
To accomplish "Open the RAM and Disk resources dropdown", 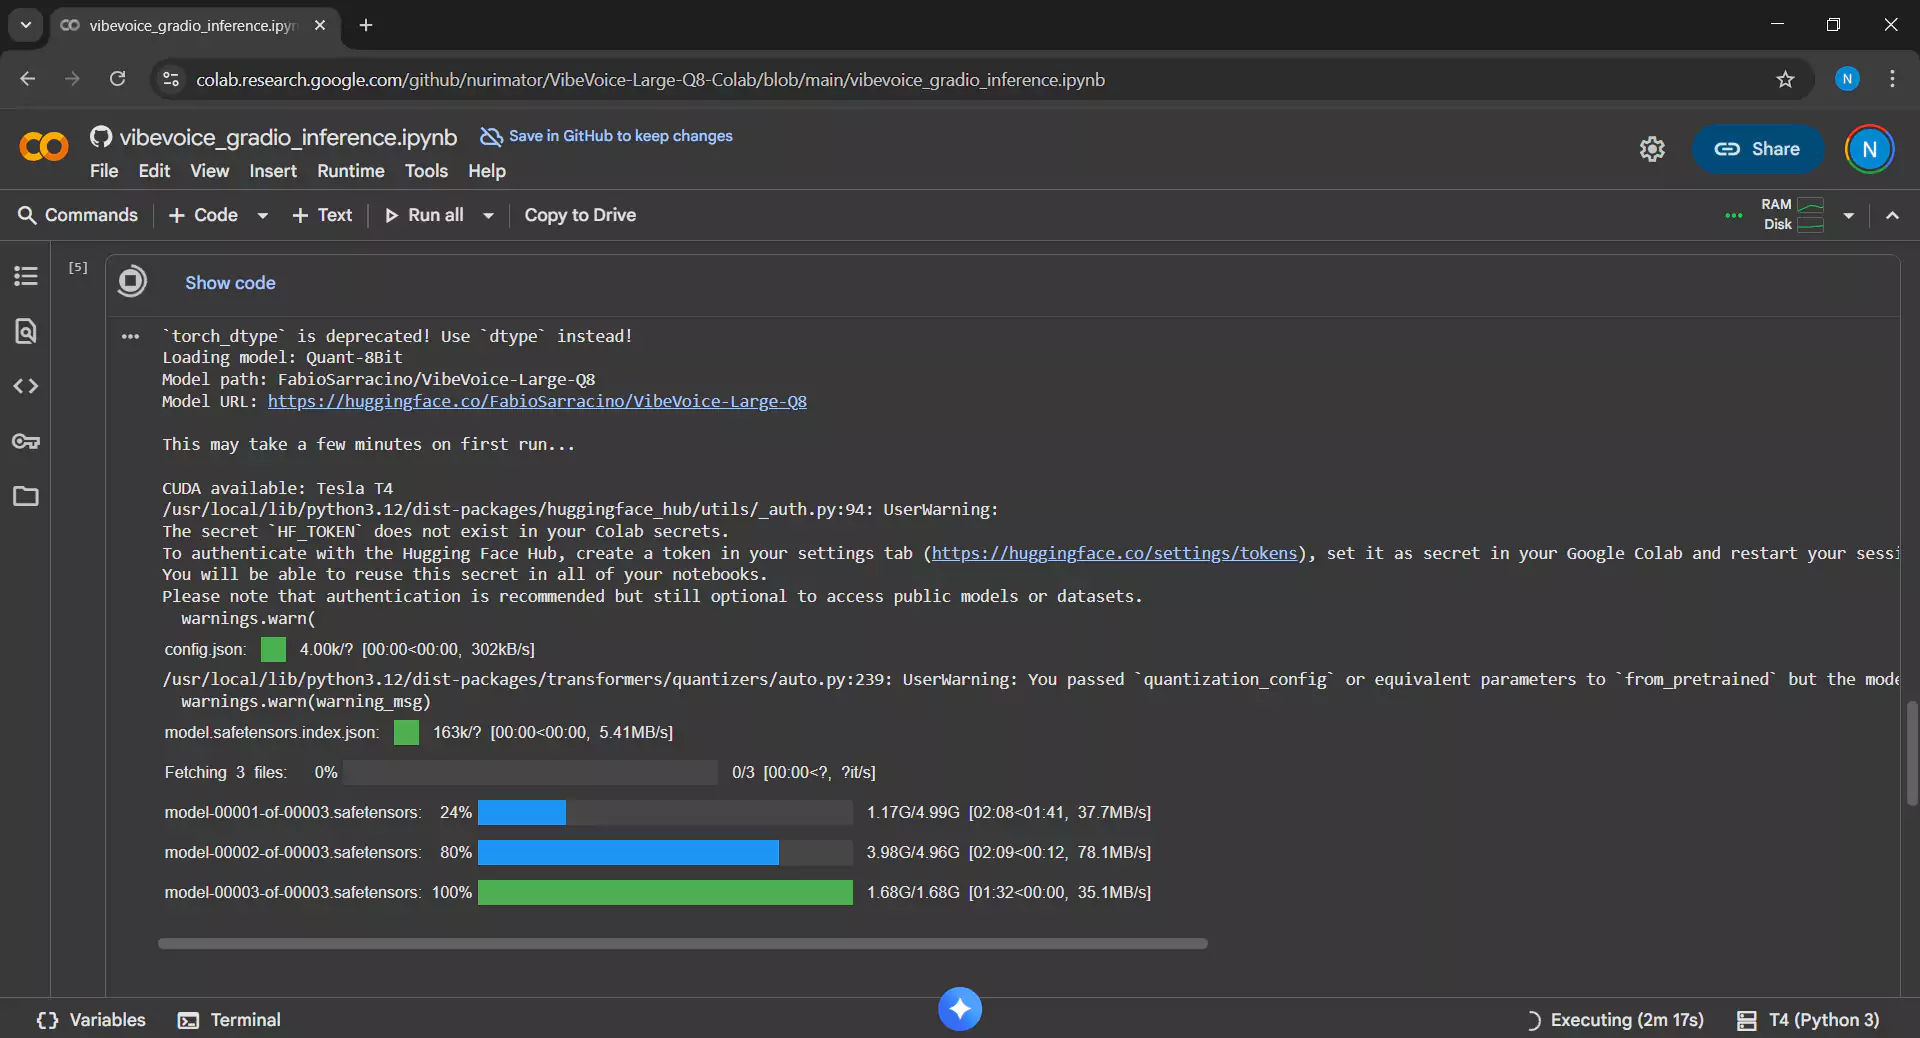I will [x=1850, y=215].
